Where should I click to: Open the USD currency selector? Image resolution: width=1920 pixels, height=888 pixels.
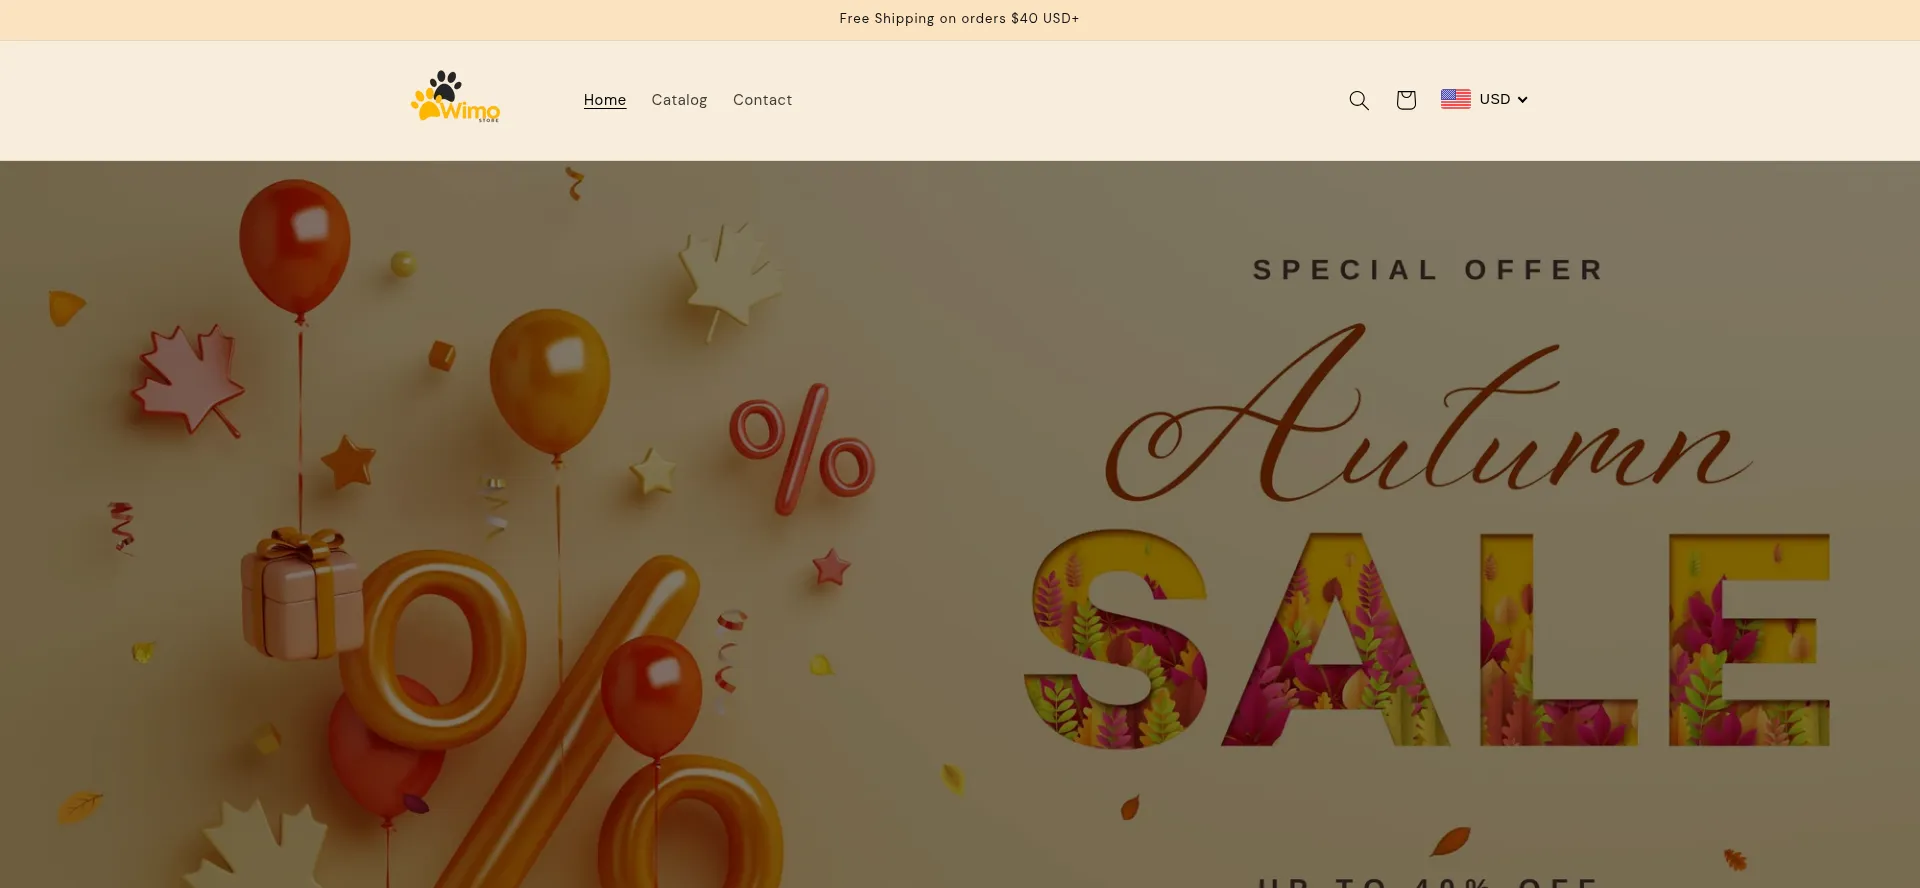(x=1485, y=99)
